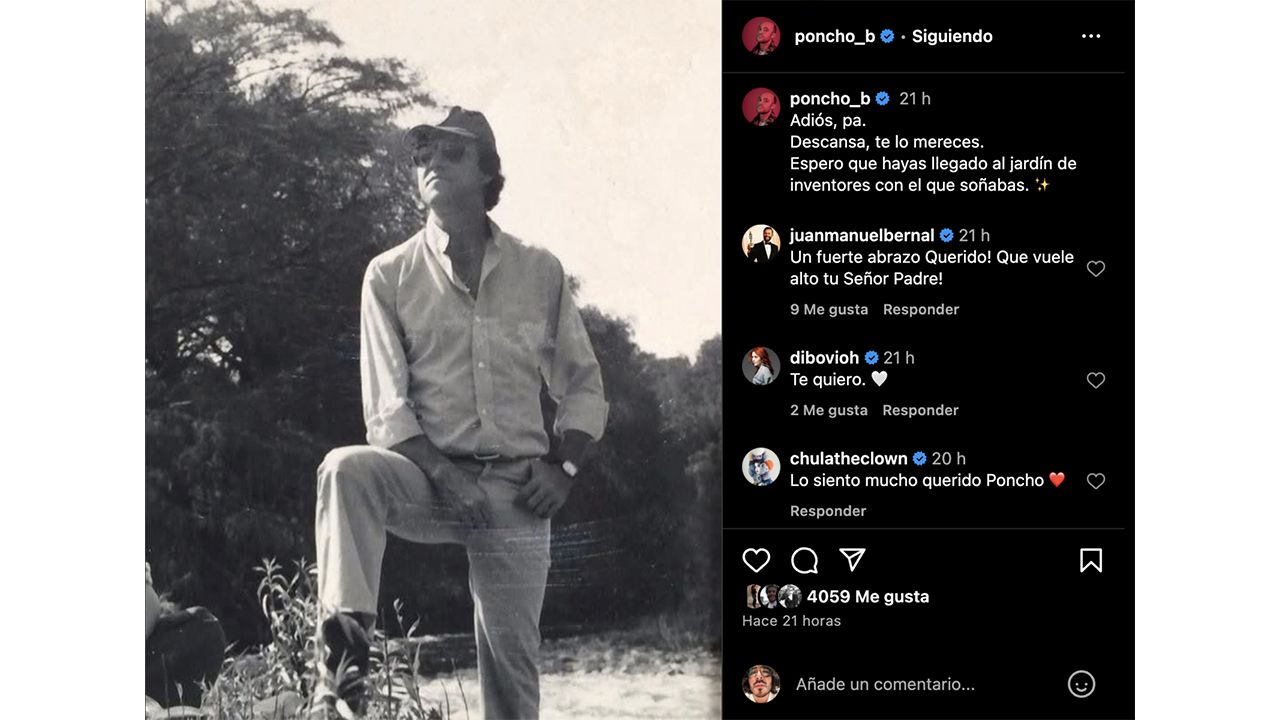Image resolution: width=1280 pixels, height=720 pixels.
Task: Save the post with the bookmark icon
Action: pos(1091,560)
